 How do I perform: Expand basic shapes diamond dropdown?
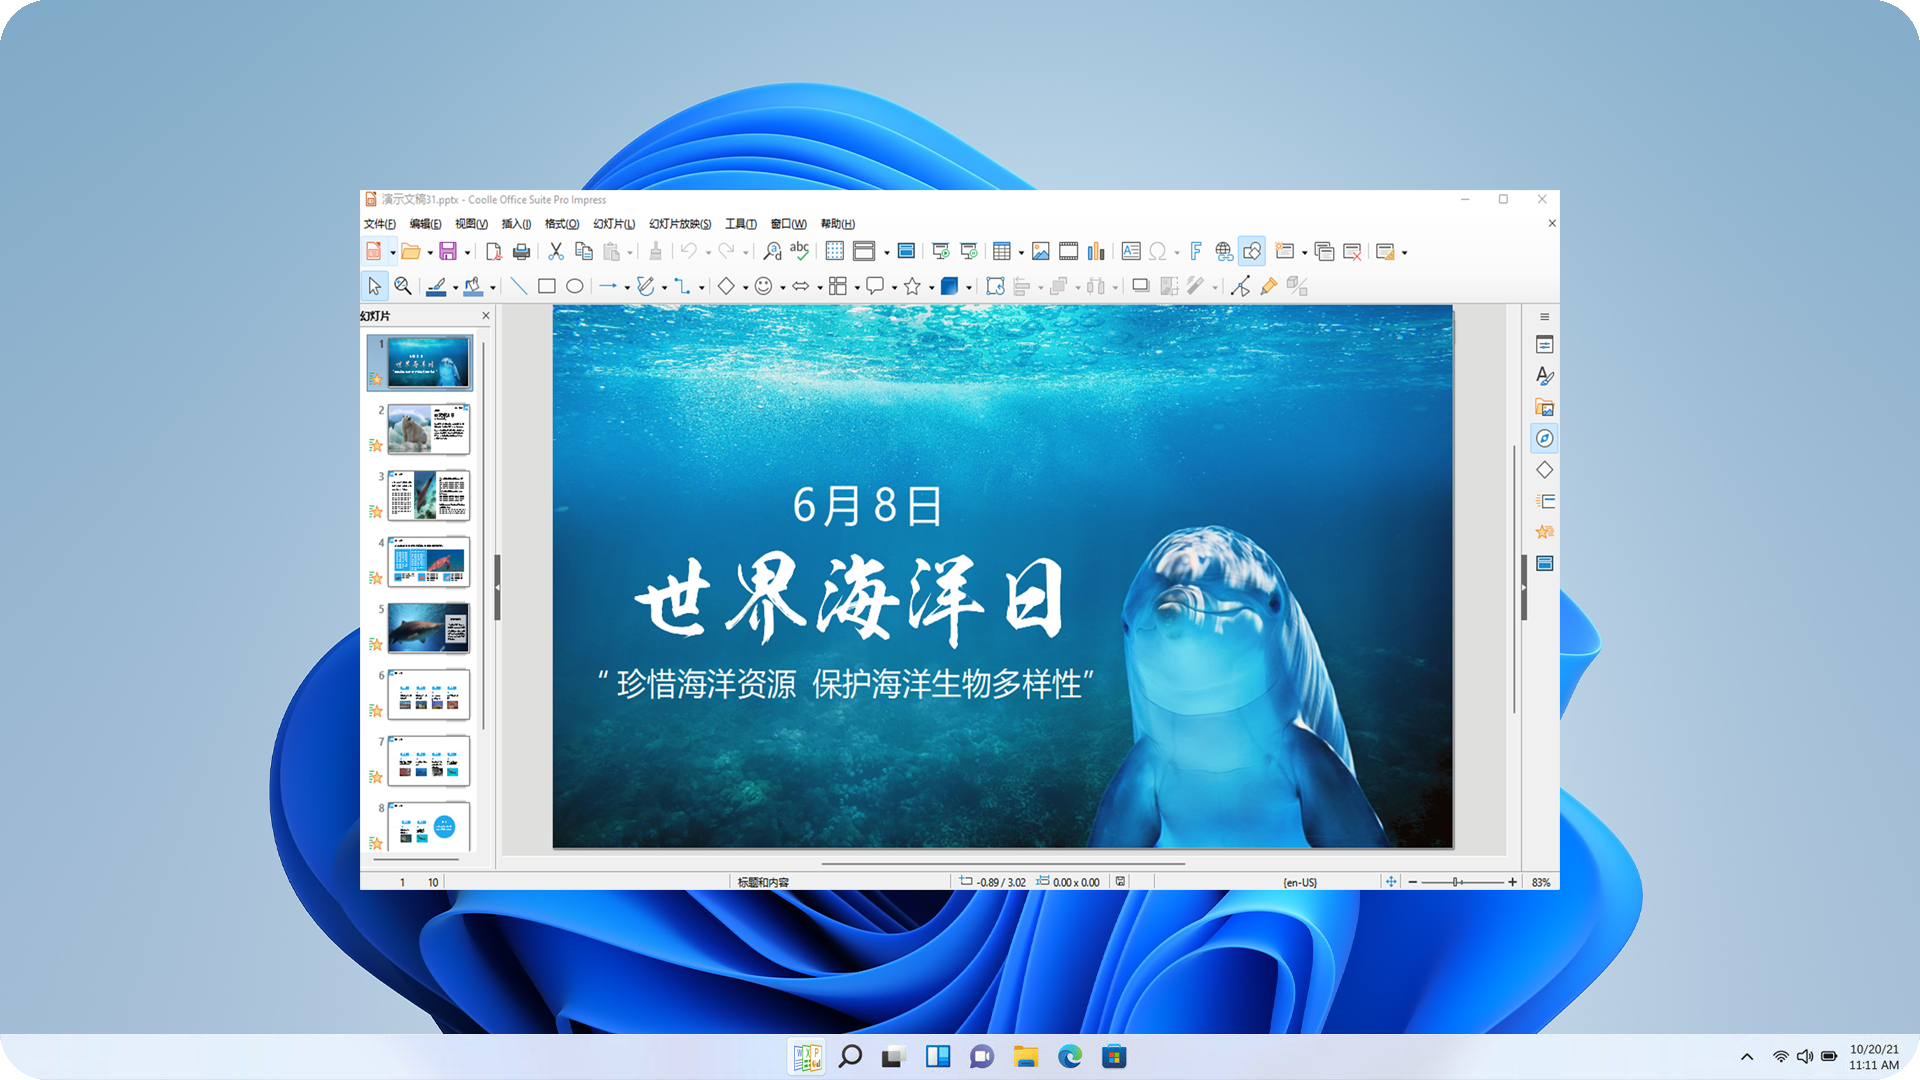(745, 288)
